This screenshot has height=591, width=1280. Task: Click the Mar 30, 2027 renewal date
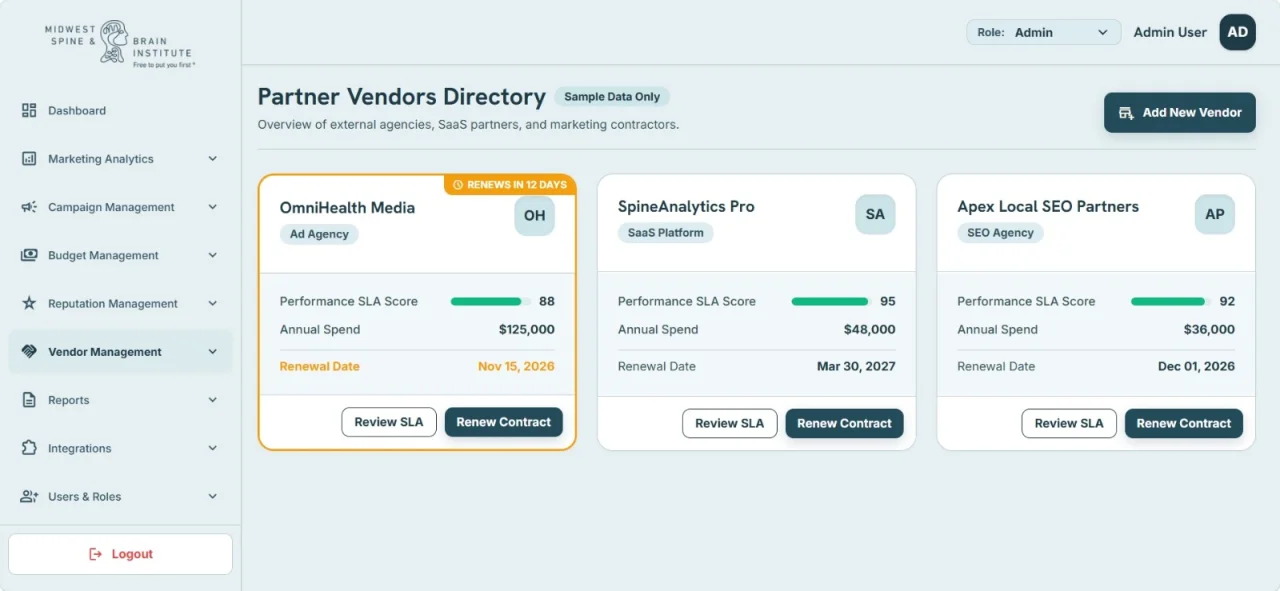coord(856,366)
